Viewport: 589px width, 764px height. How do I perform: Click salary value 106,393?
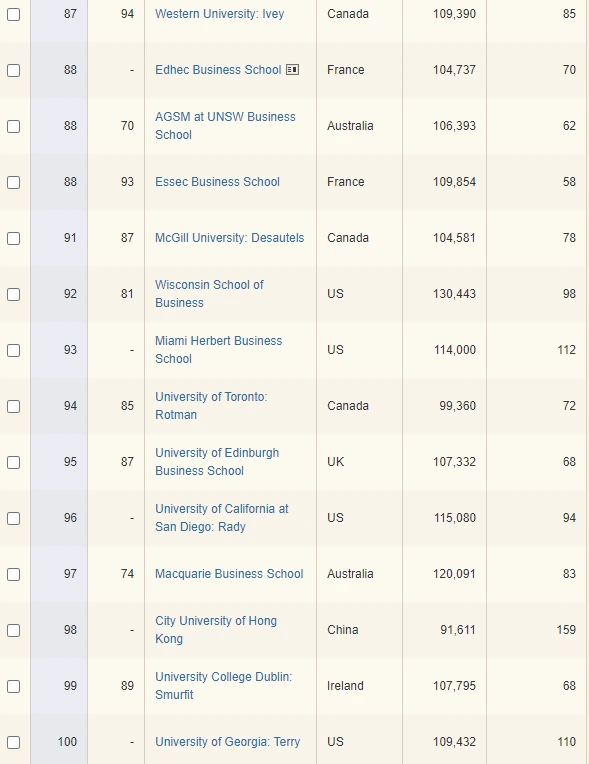pyautogui.click(x=454, y=126)
